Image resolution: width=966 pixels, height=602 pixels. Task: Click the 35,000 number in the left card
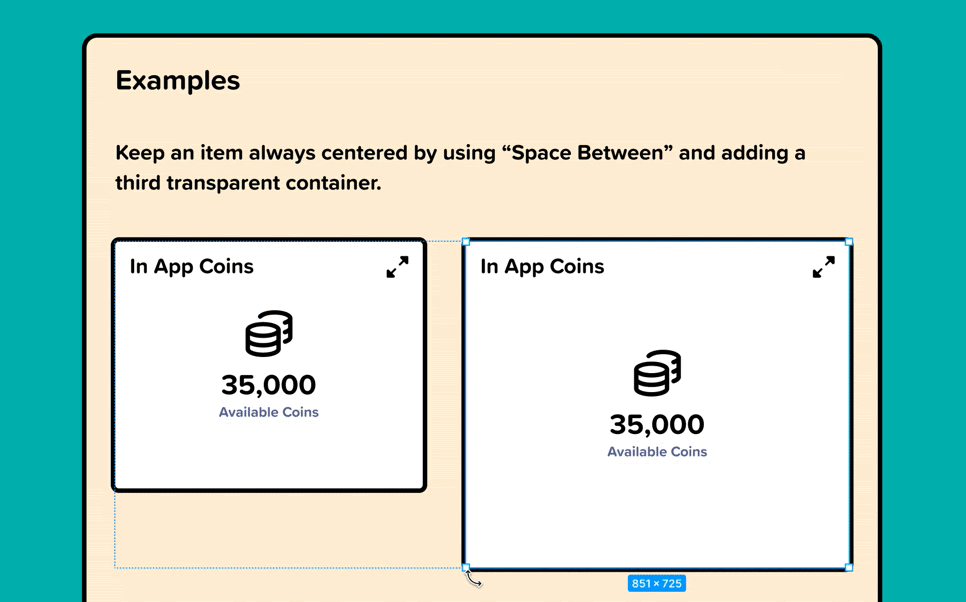tap(268, 385)
